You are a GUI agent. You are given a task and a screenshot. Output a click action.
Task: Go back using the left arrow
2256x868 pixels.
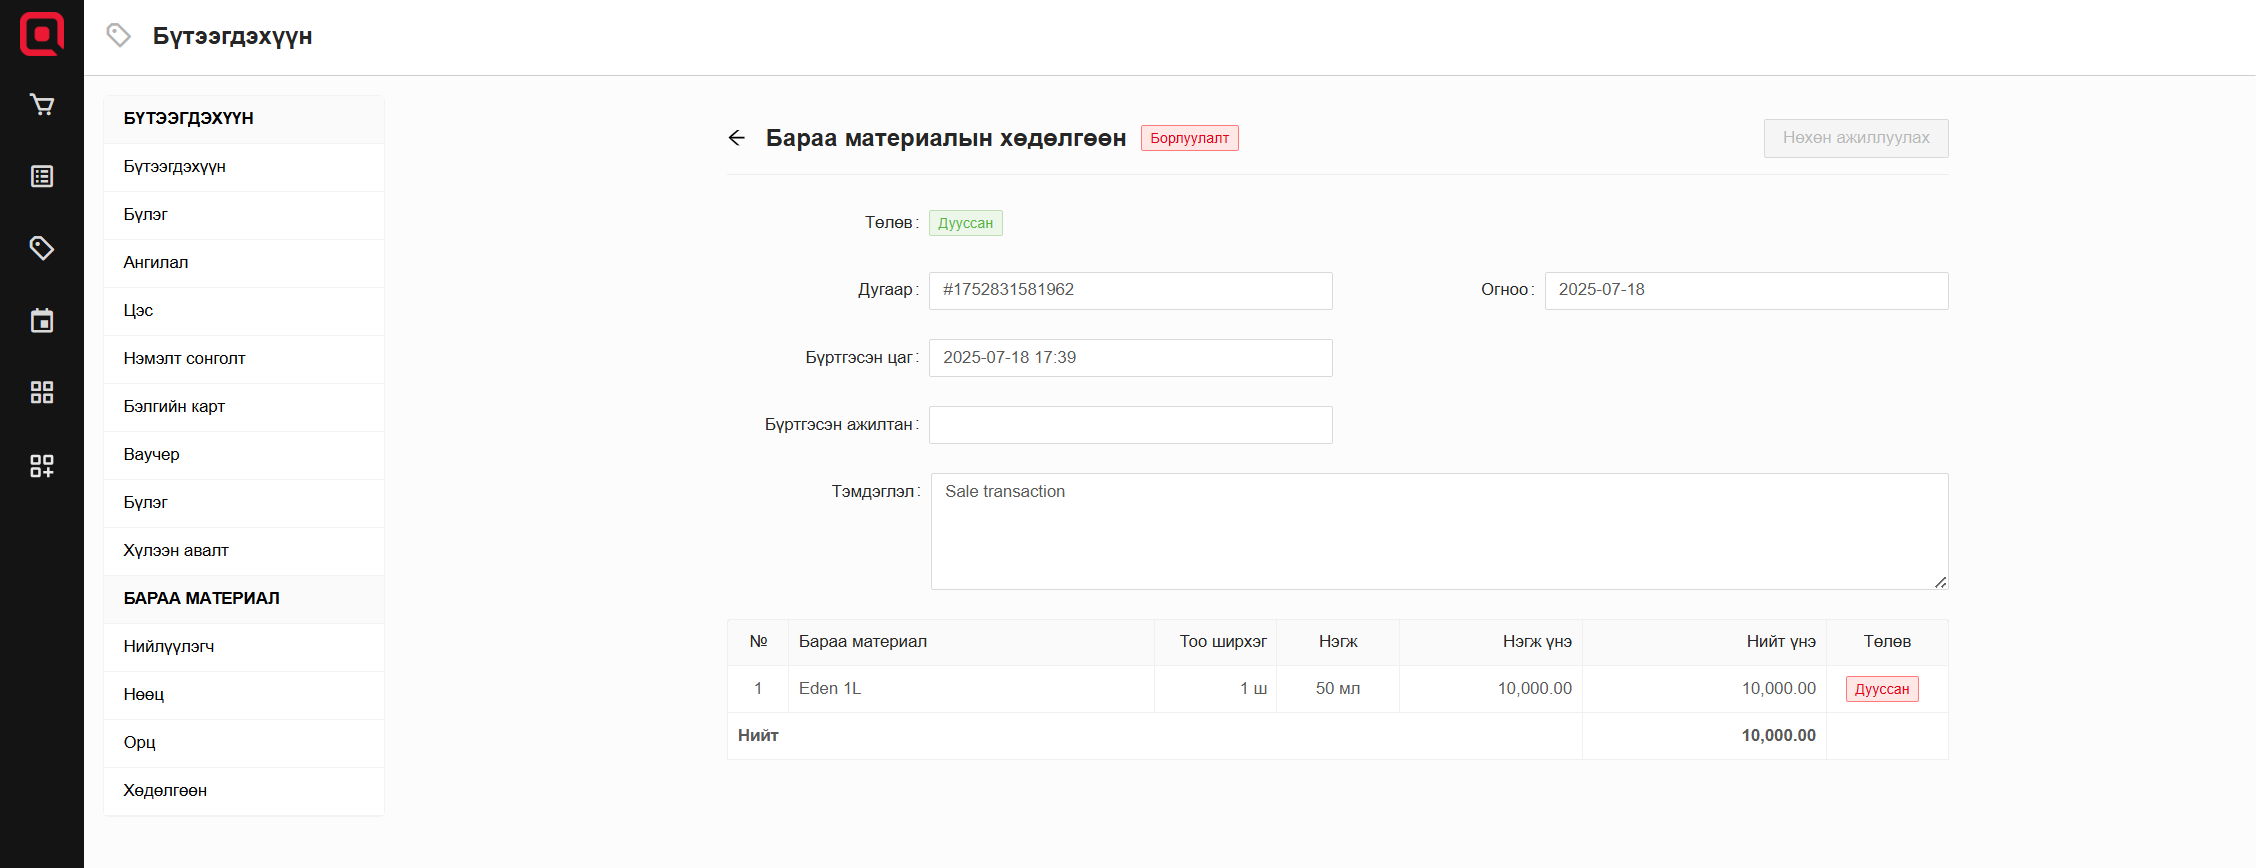pyautogui.click(x=737, y=138)
